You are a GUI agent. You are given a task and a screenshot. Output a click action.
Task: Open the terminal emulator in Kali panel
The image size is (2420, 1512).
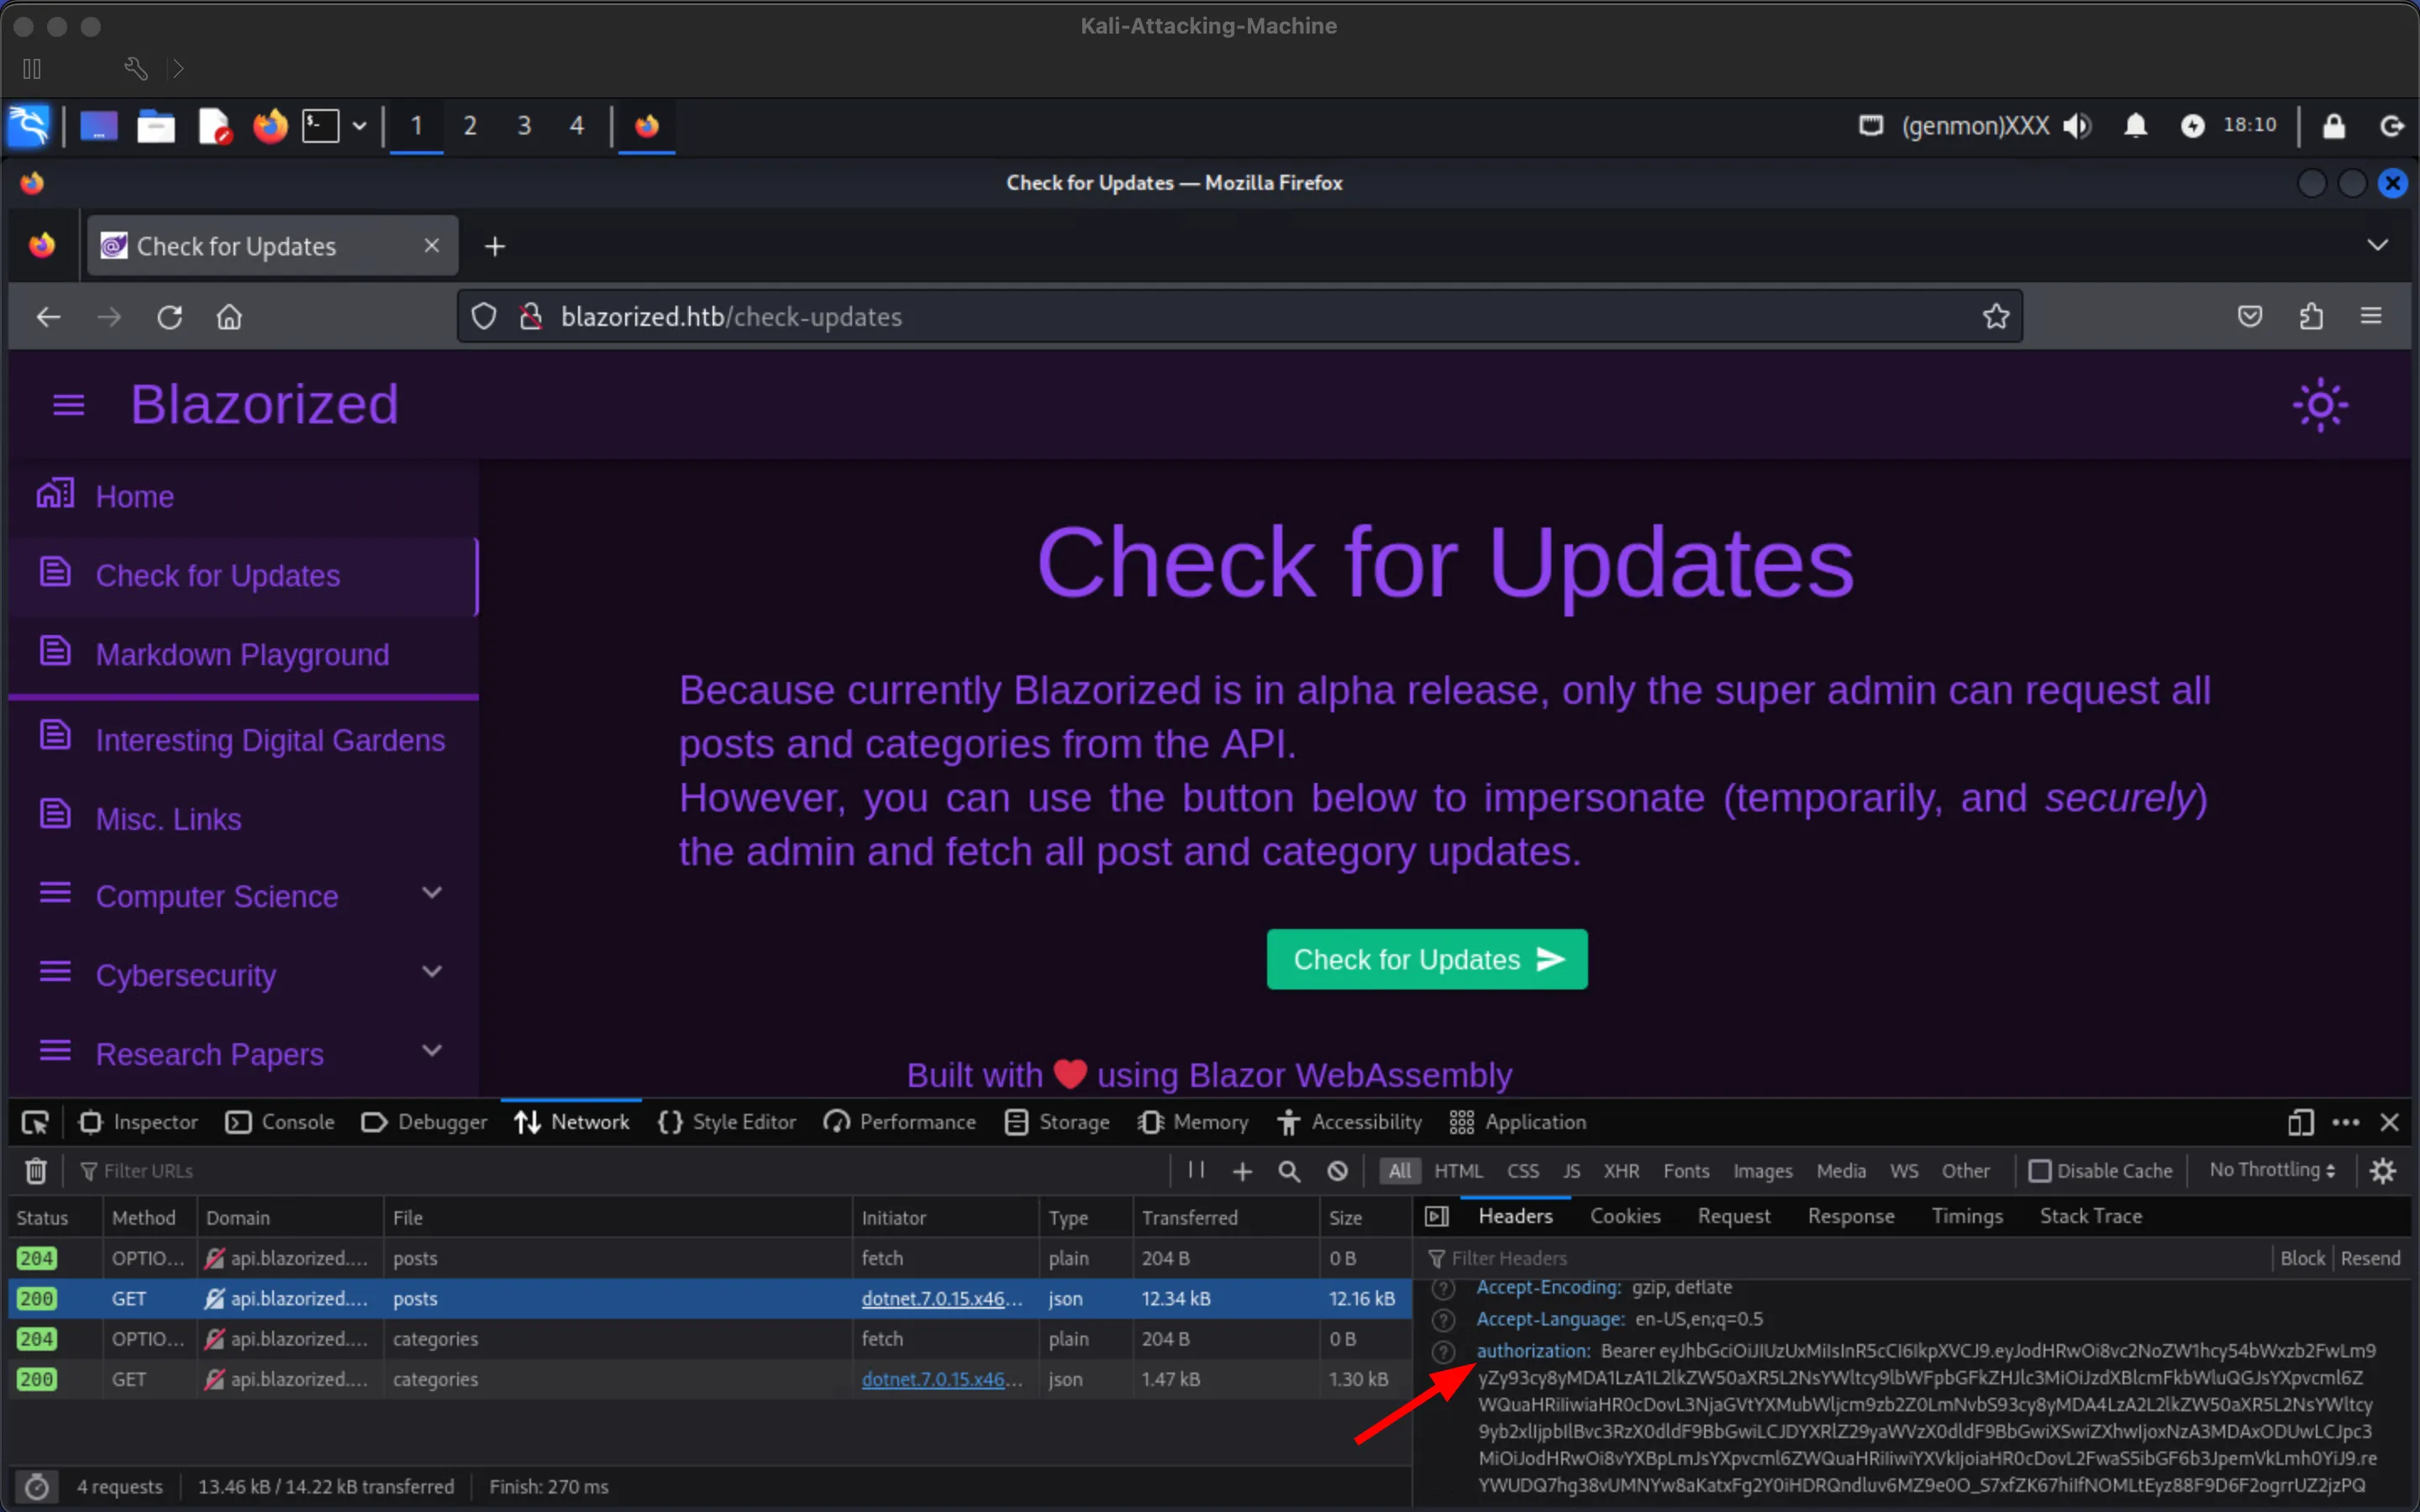tap(321, 126)
